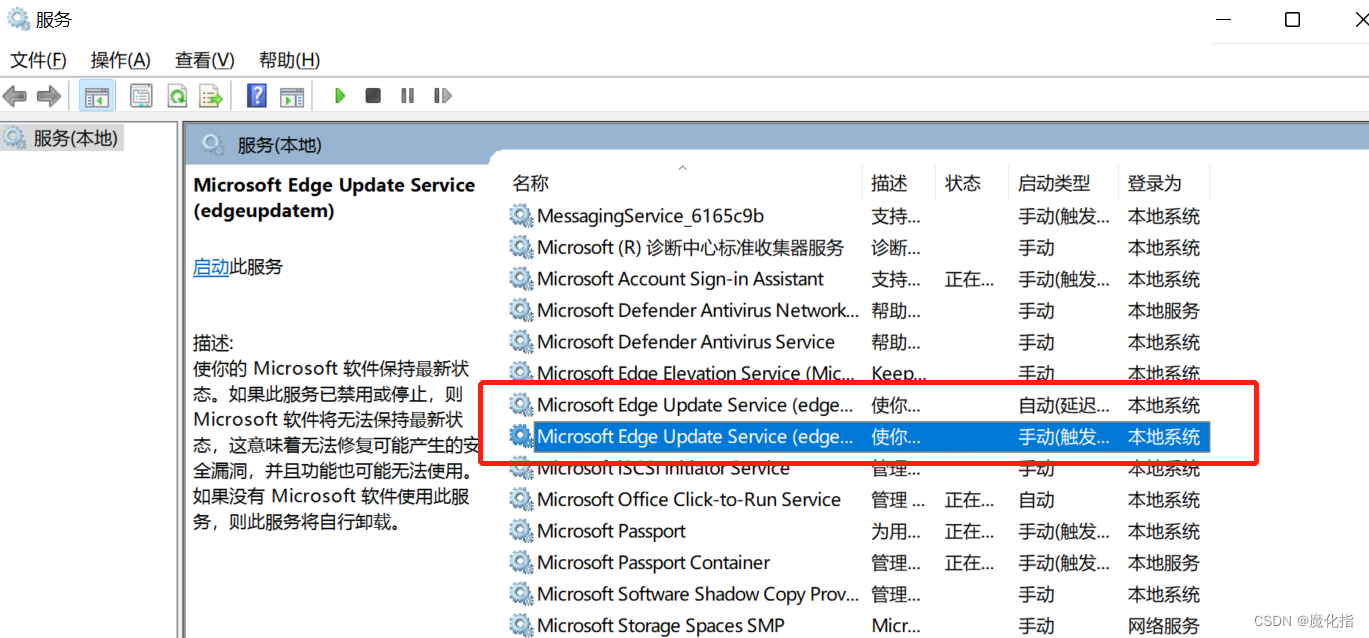Screen dimensions: 1369x638
Task: Go forward with the toolbar forward arrow
Action: pos(48,96)
